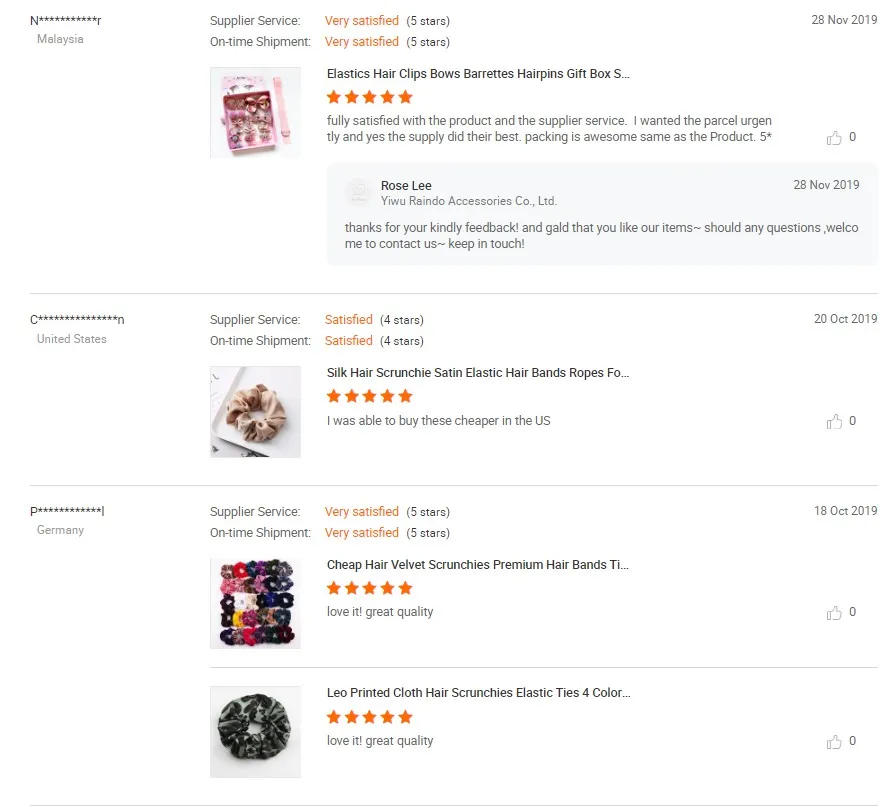Image resolution: width=895 pixels, height=806 pixels.
Task: Click thumbs-up on Leo Printed Scrunchies review
Action: point(835,742)
